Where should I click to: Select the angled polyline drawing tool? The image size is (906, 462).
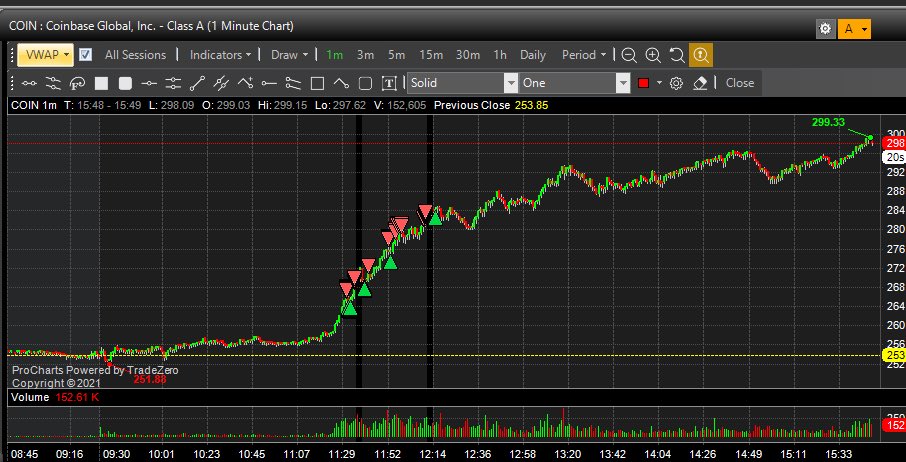click(341, 83)
